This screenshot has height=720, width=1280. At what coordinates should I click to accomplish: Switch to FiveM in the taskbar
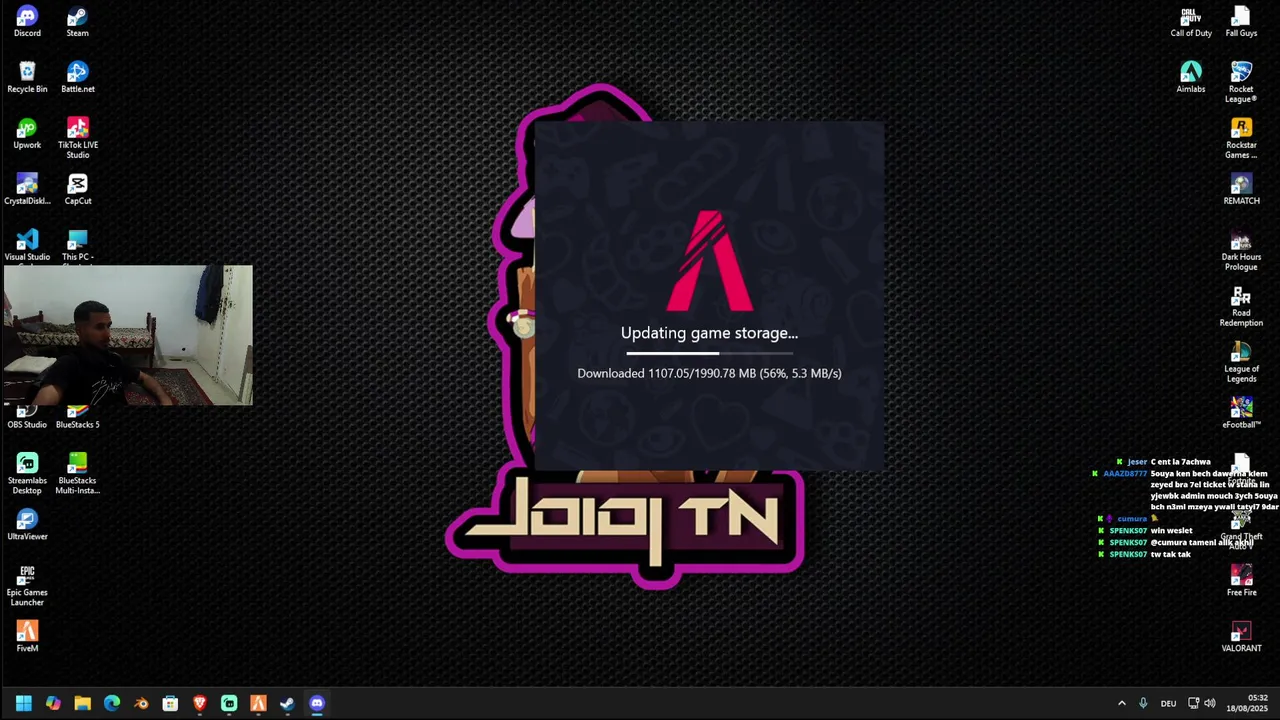pos(258,704)
